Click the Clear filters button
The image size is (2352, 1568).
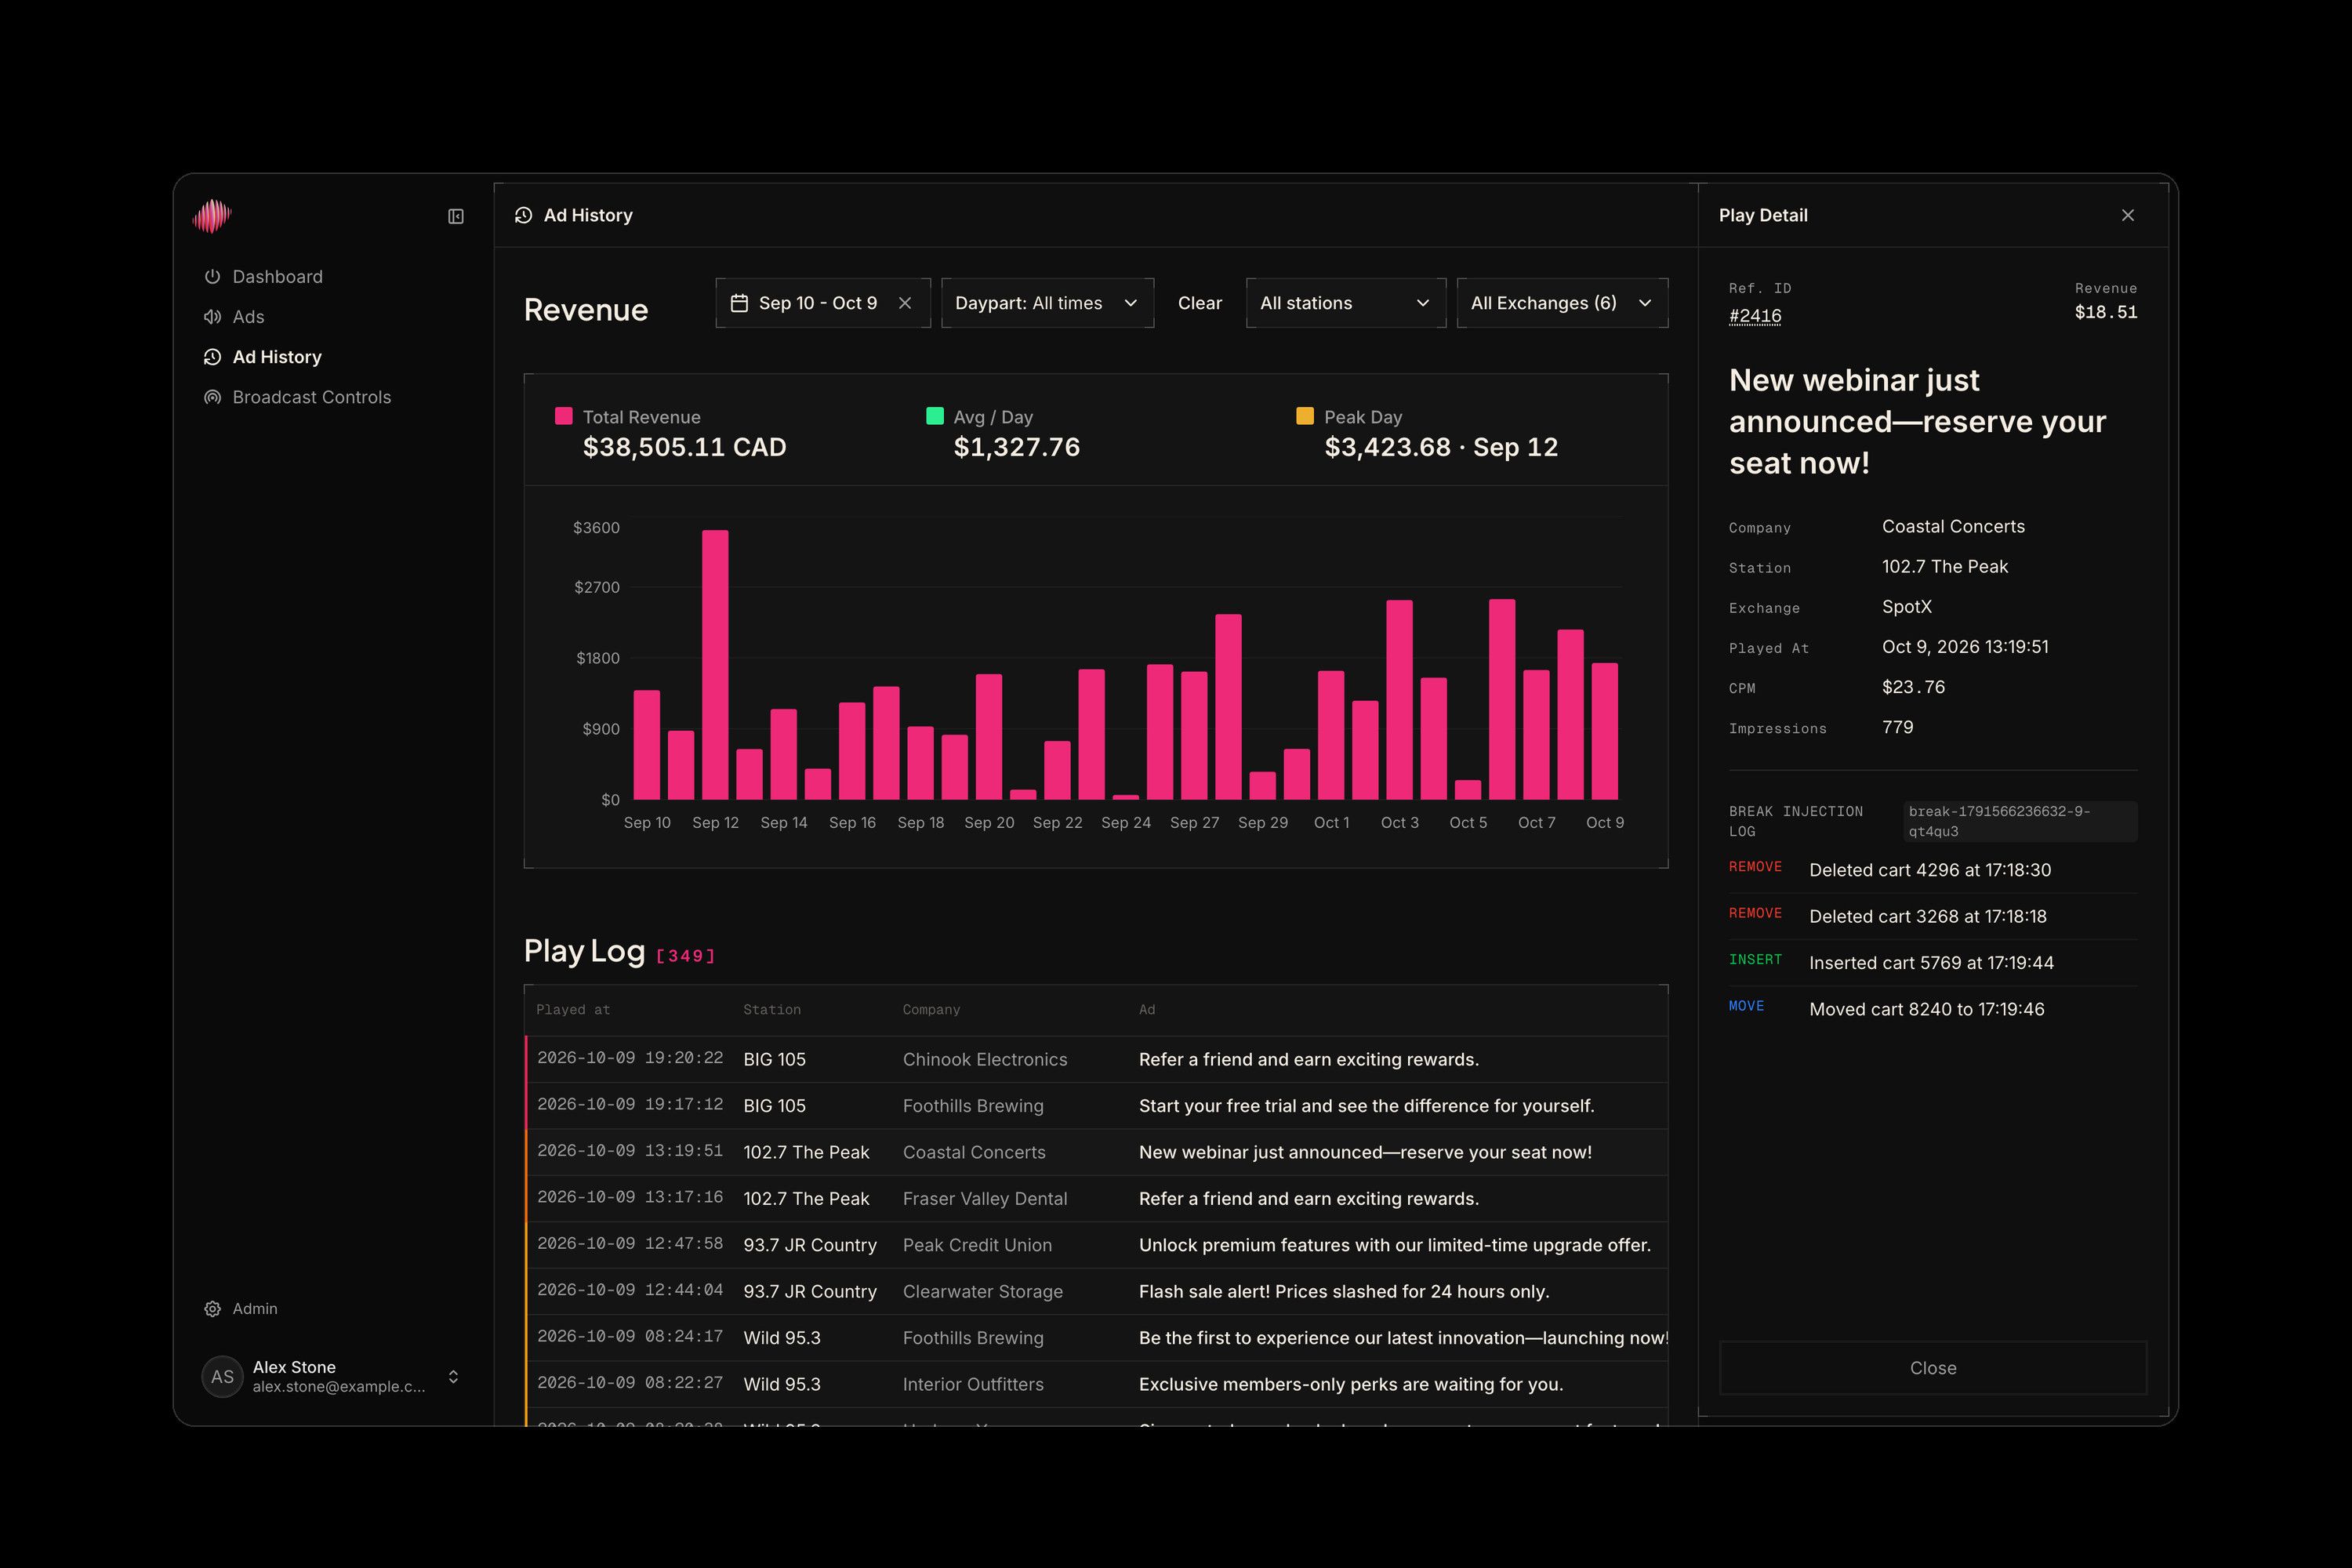tap(1199, 303)
